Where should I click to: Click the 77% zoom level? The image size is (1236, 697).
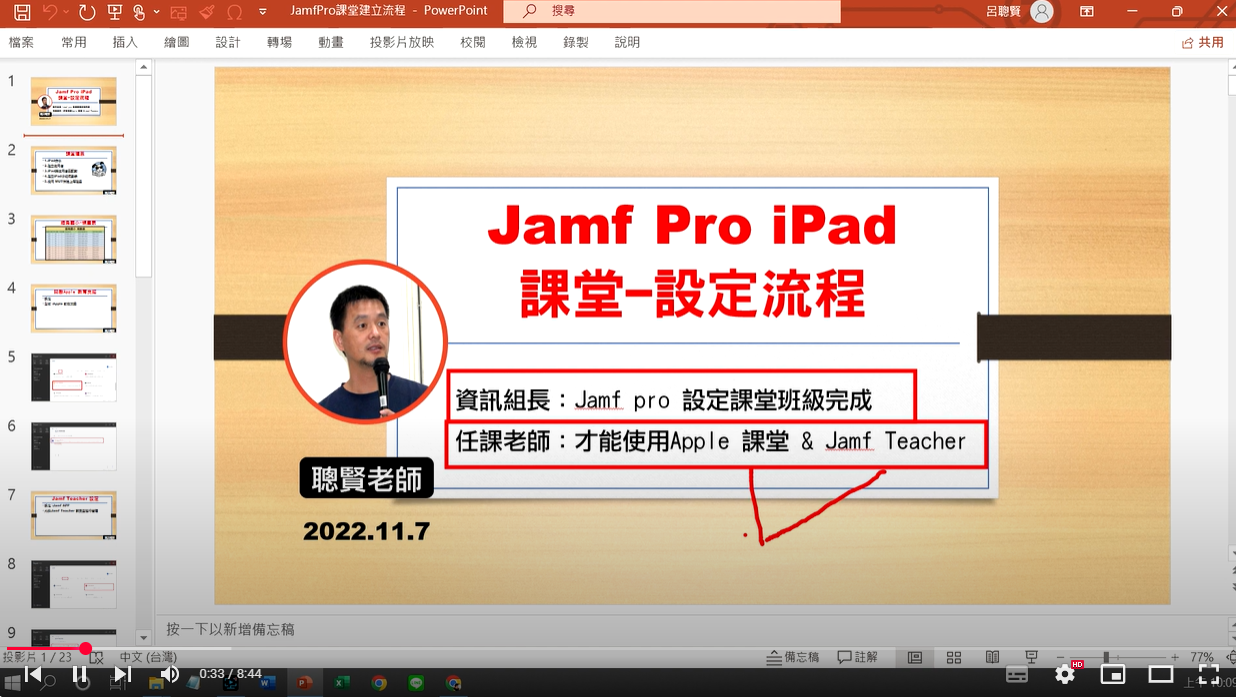(x=1202, y=657)
